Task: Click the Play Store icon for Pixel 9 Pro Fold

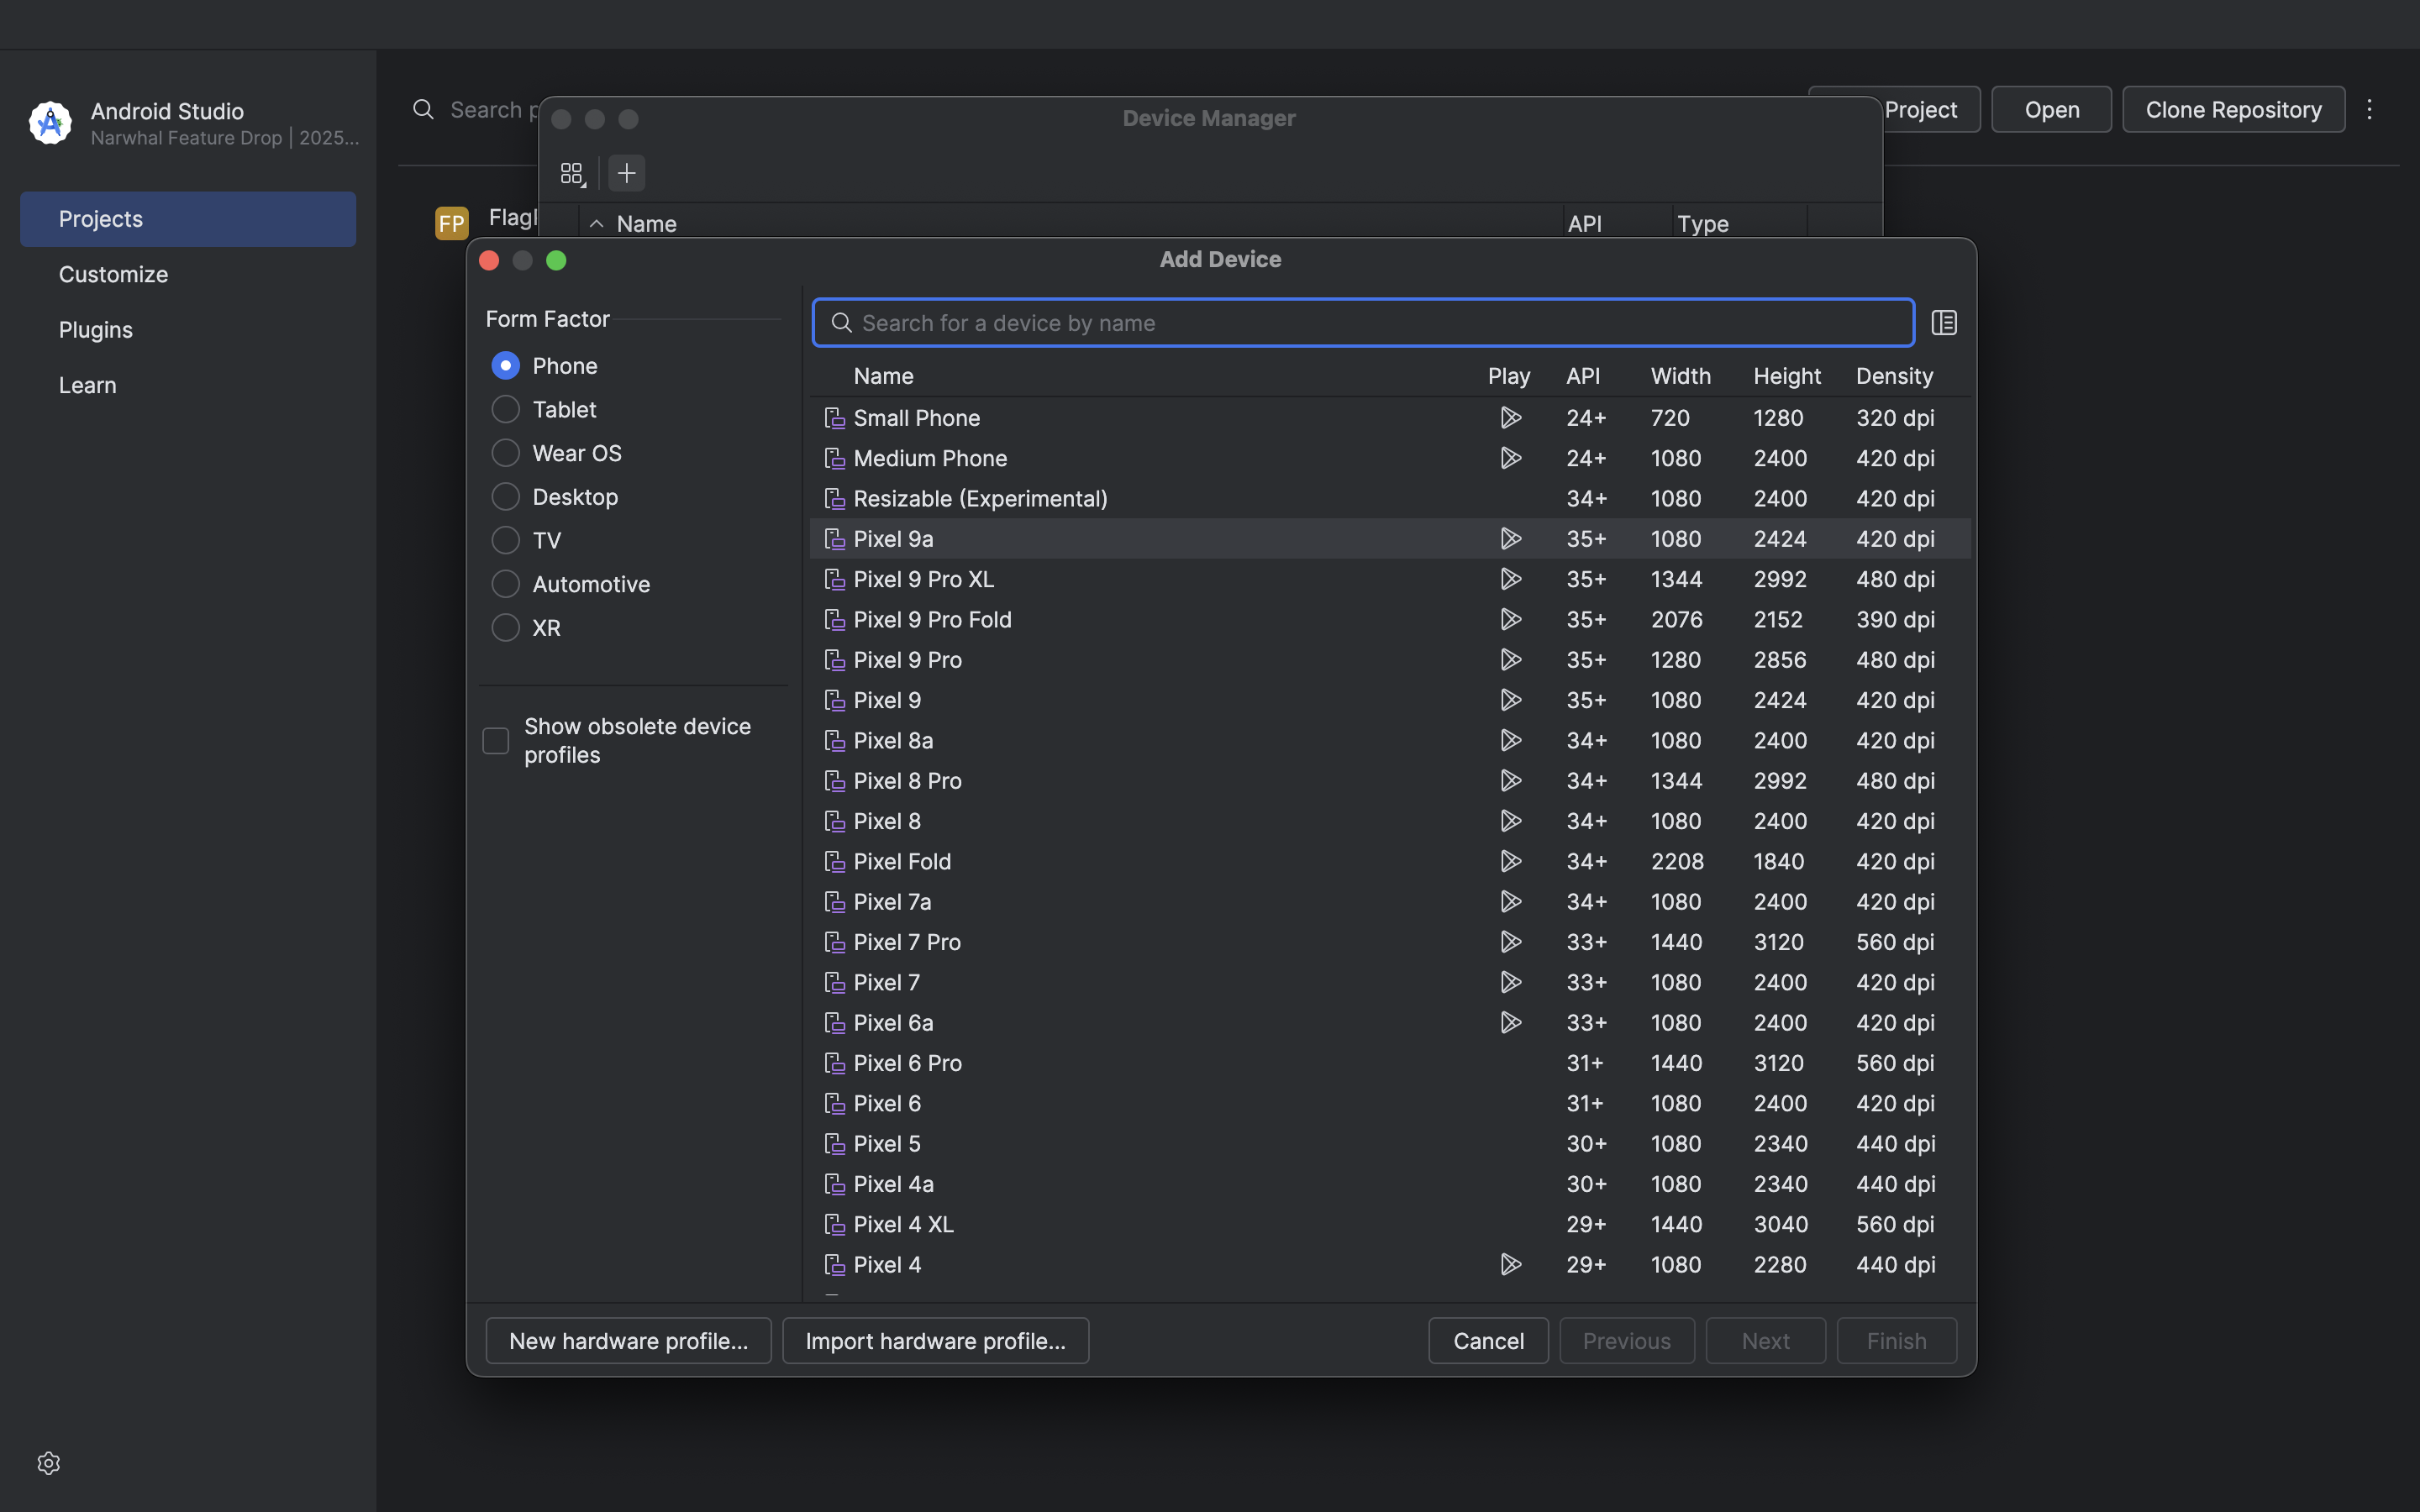Action: pos(1510,619)
